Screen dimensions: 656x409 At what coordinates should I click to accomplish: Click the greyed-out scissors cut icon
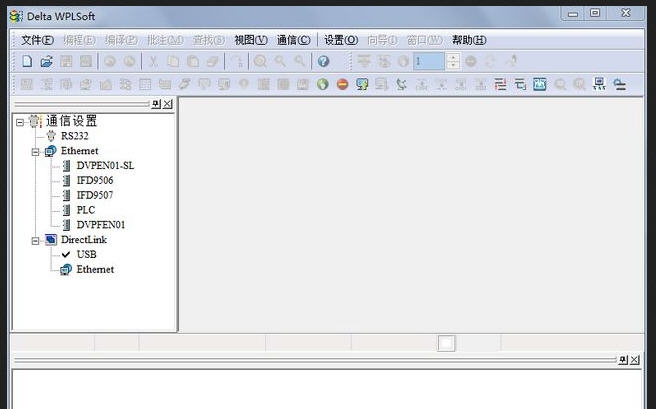pyautogui.click(x=153, y=62)
